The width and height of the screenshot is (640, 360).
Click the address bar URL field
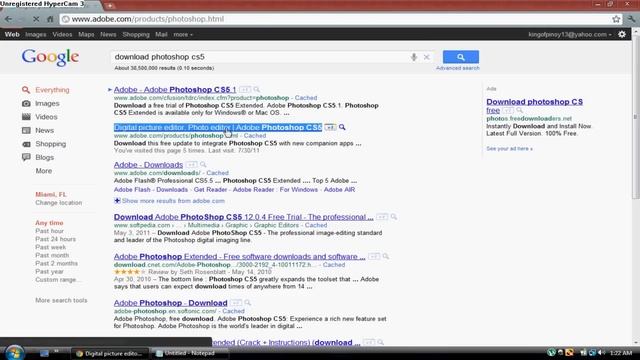coord(335,19)
